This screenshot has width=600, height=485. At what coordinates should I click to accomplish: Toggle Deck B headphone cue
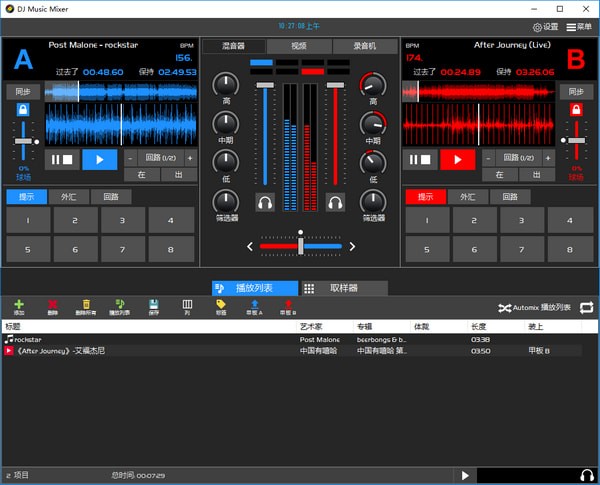tap(335, 201)
